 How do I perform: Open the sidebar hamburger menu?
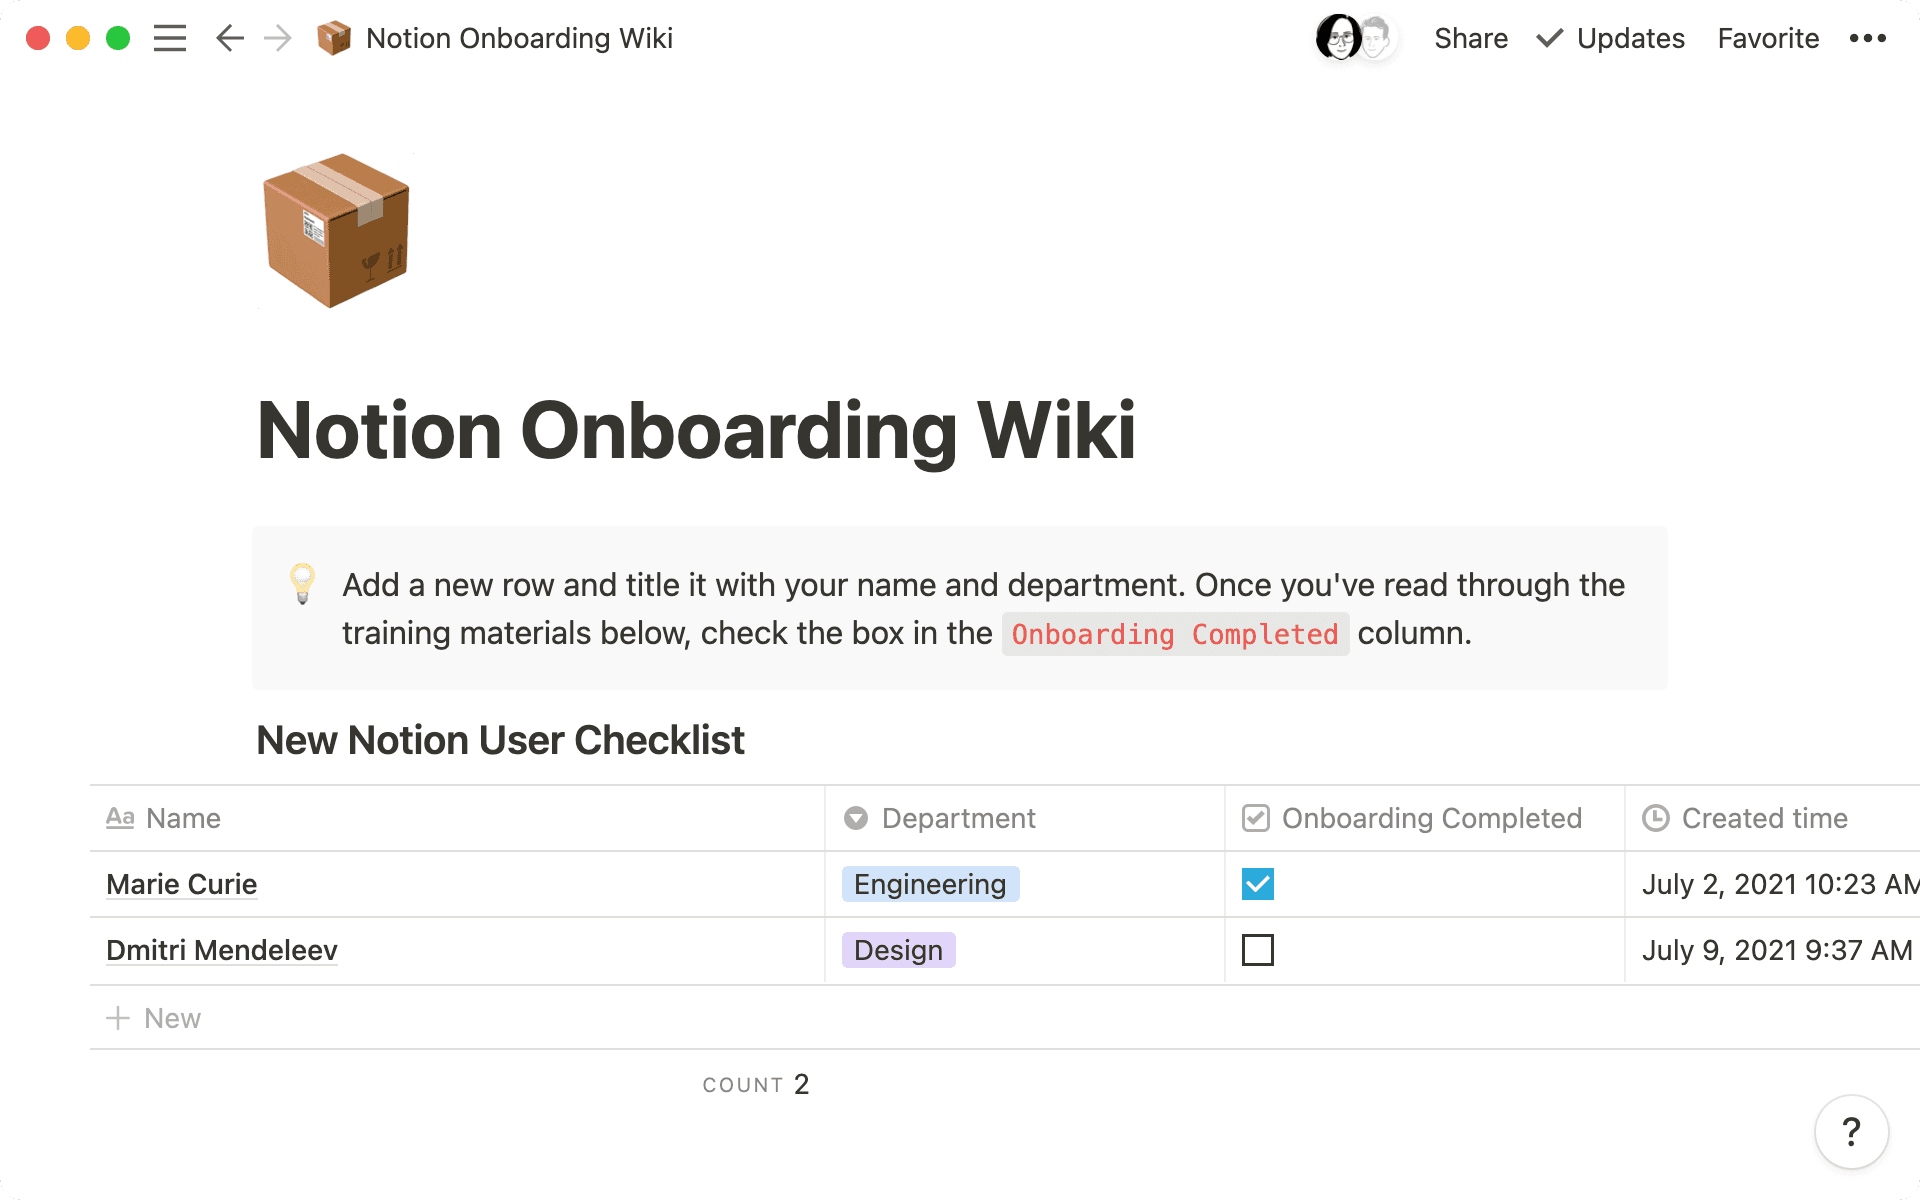pyautogui.click(x=170, y=39)
